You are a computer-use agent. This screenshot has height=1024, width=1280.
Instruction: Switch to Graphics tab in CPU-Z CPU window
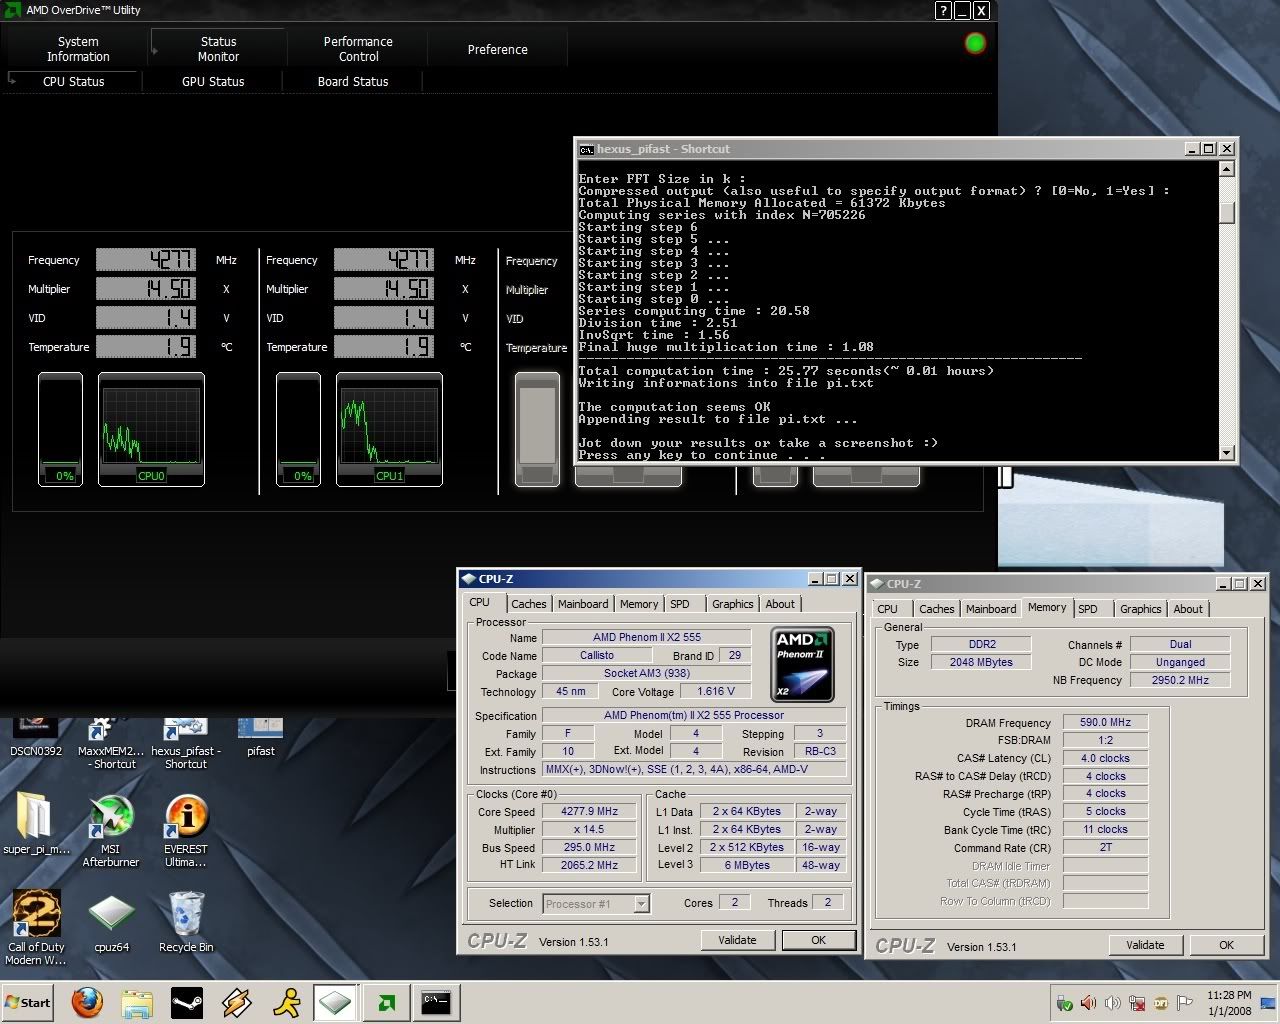click(733, 604)
